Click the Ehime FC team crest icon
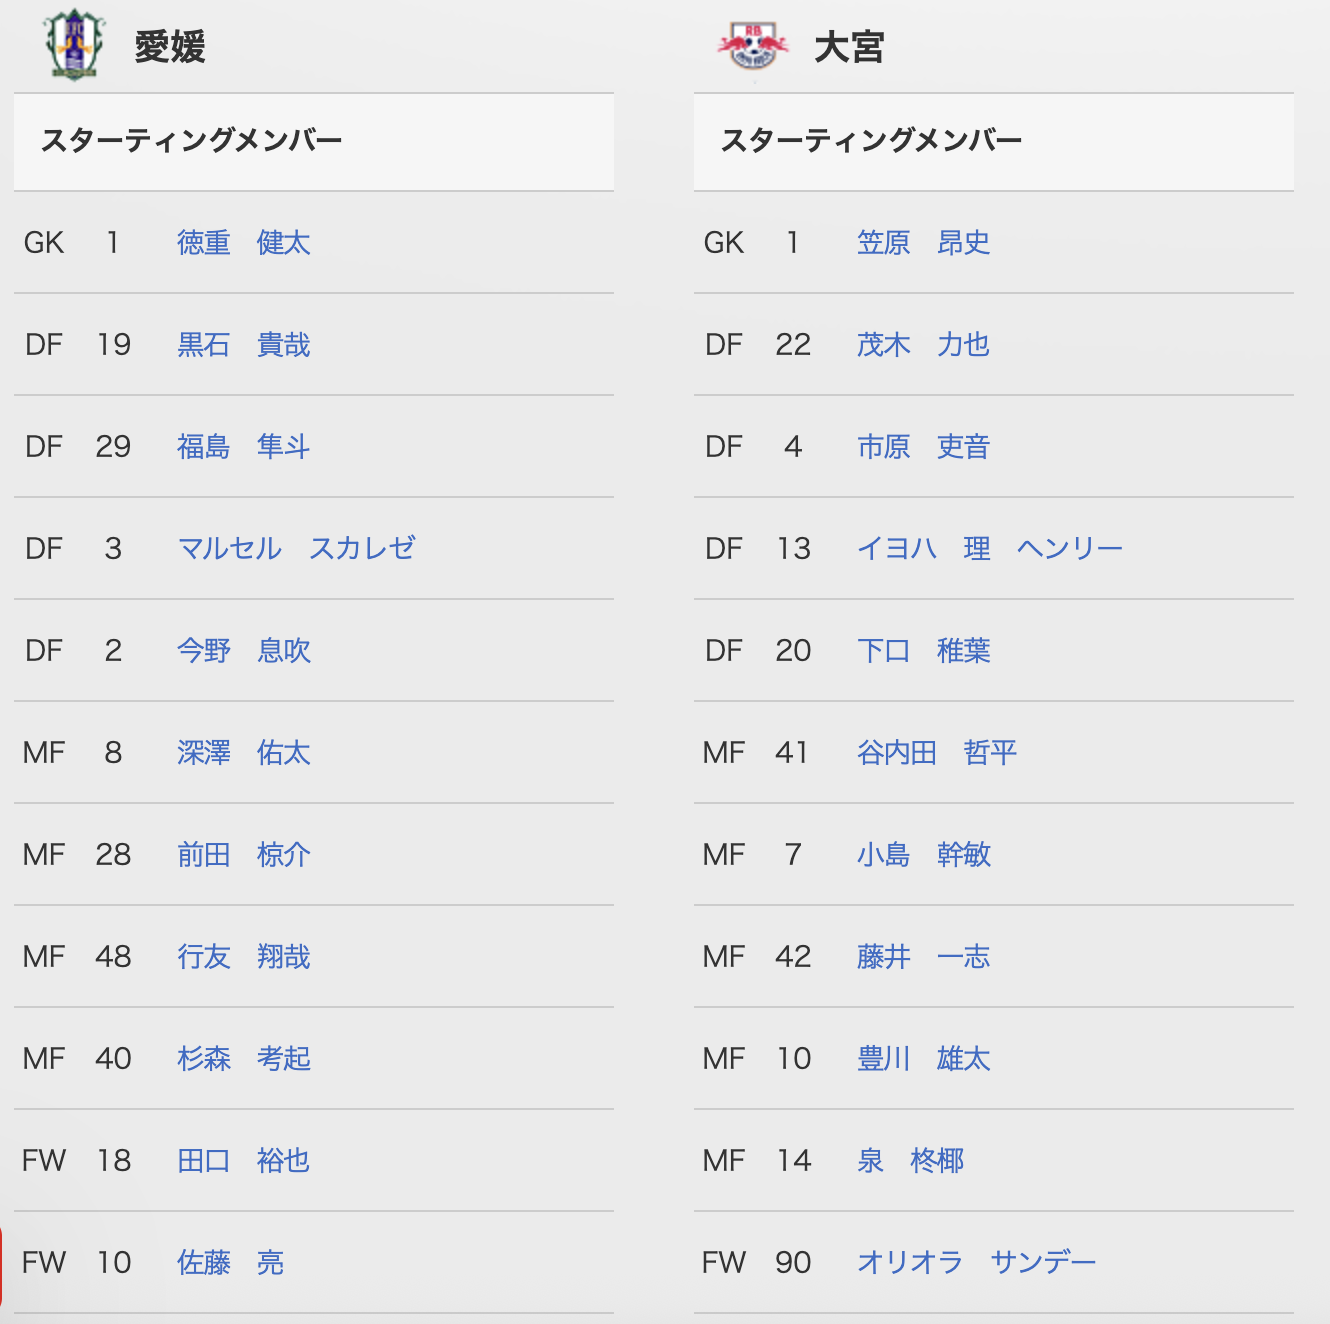The width and height of the screenshot is (1330, 1324). [x=74, y=45]
